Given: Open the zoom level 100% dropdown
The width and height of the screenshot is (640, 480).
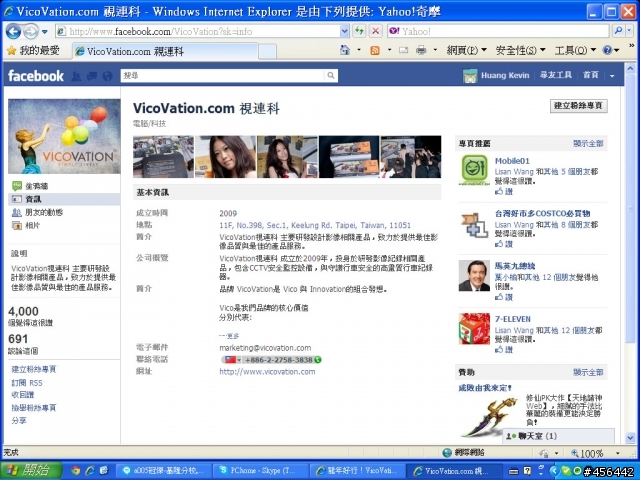Looking at the screenshot, I should tap(618, 453).
